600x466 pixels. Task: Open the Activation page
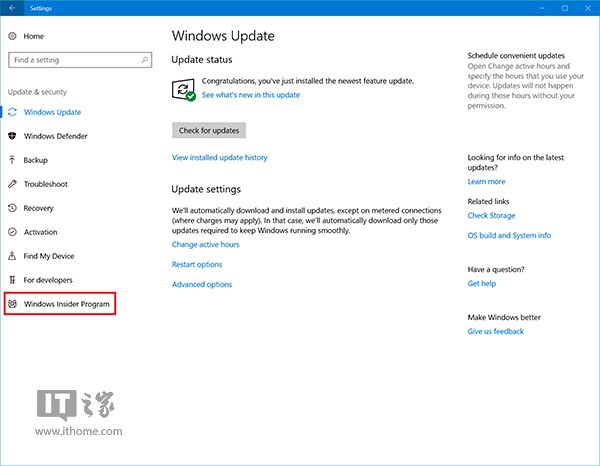[x=41, y=232]
